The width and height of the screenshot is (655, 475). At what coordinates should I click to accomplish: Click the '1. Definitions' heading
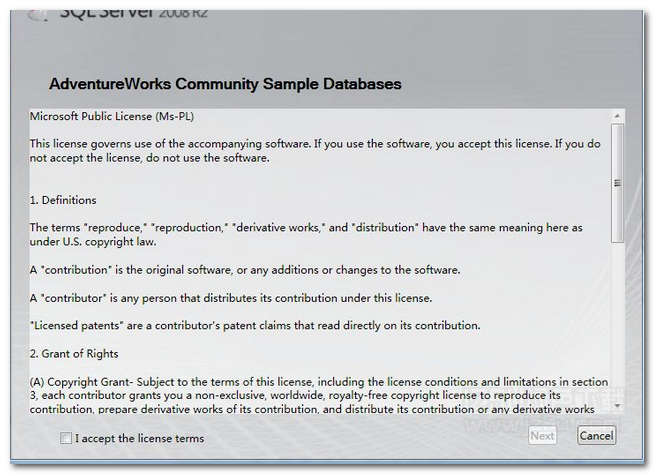click(x=63, y=200)
